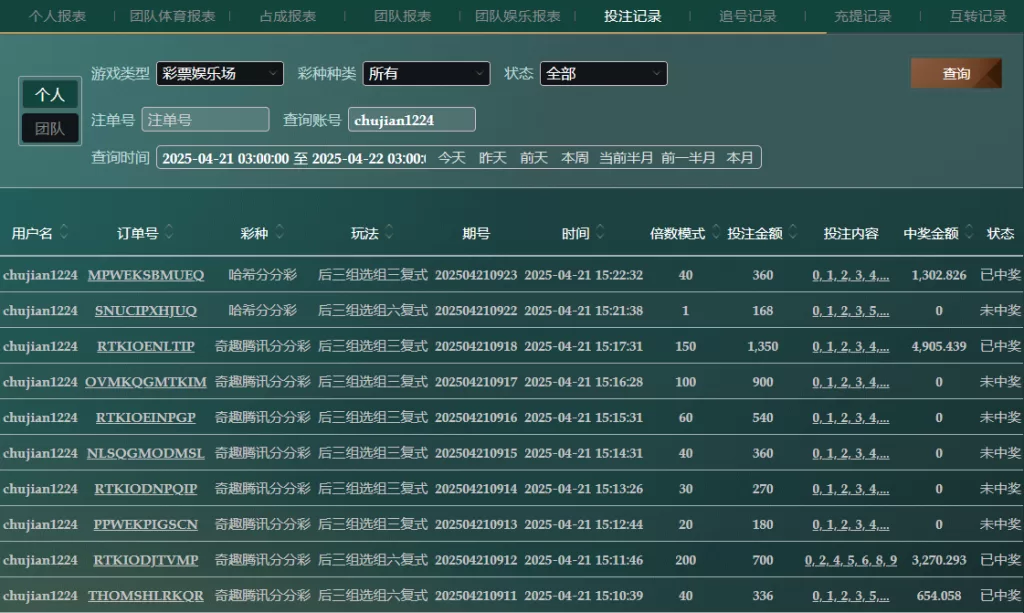This screenshot has height=613, width=1024.
Task: Click the 查询 search button
Action: tap(956, 74)
